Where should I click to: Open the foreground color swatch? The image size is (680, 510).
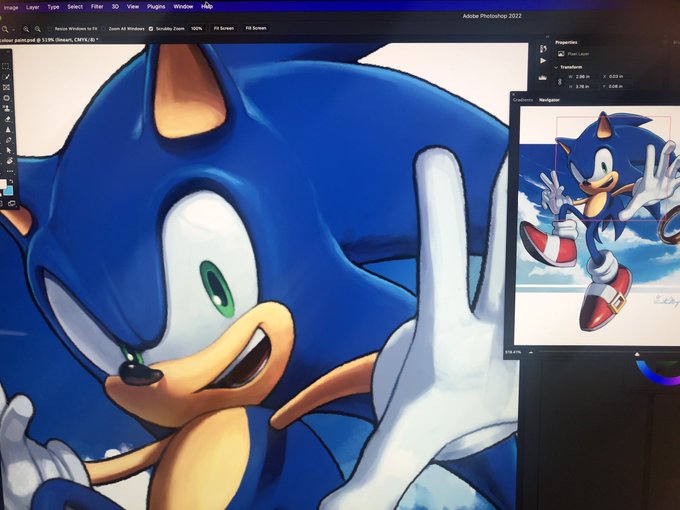pyautogui.click(x=3, y=184)
